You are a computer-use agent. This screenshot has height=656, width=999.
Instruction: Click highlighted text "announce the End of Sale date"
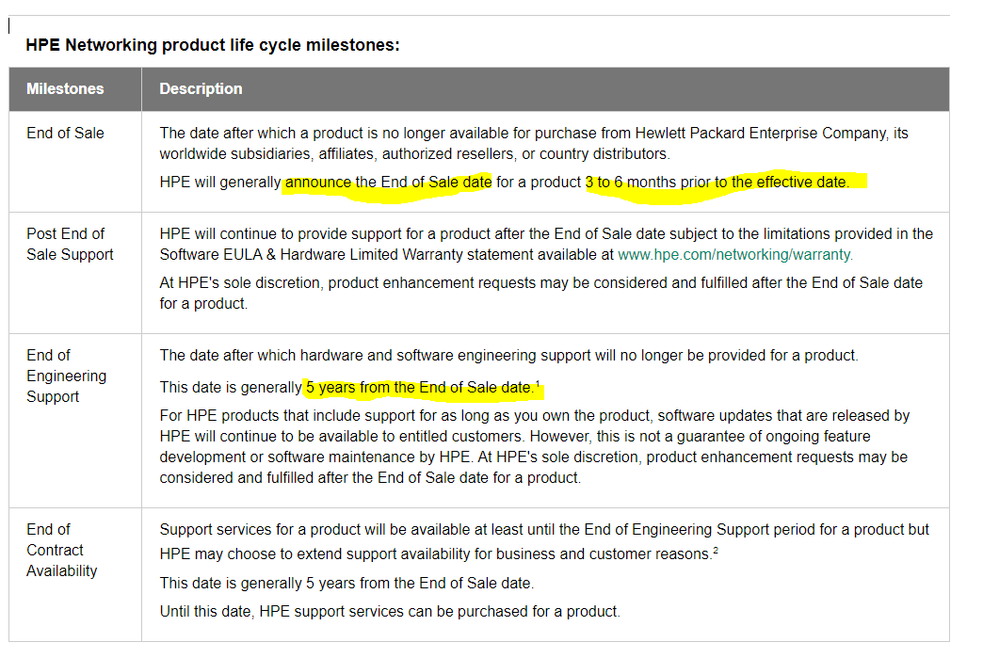388,182
